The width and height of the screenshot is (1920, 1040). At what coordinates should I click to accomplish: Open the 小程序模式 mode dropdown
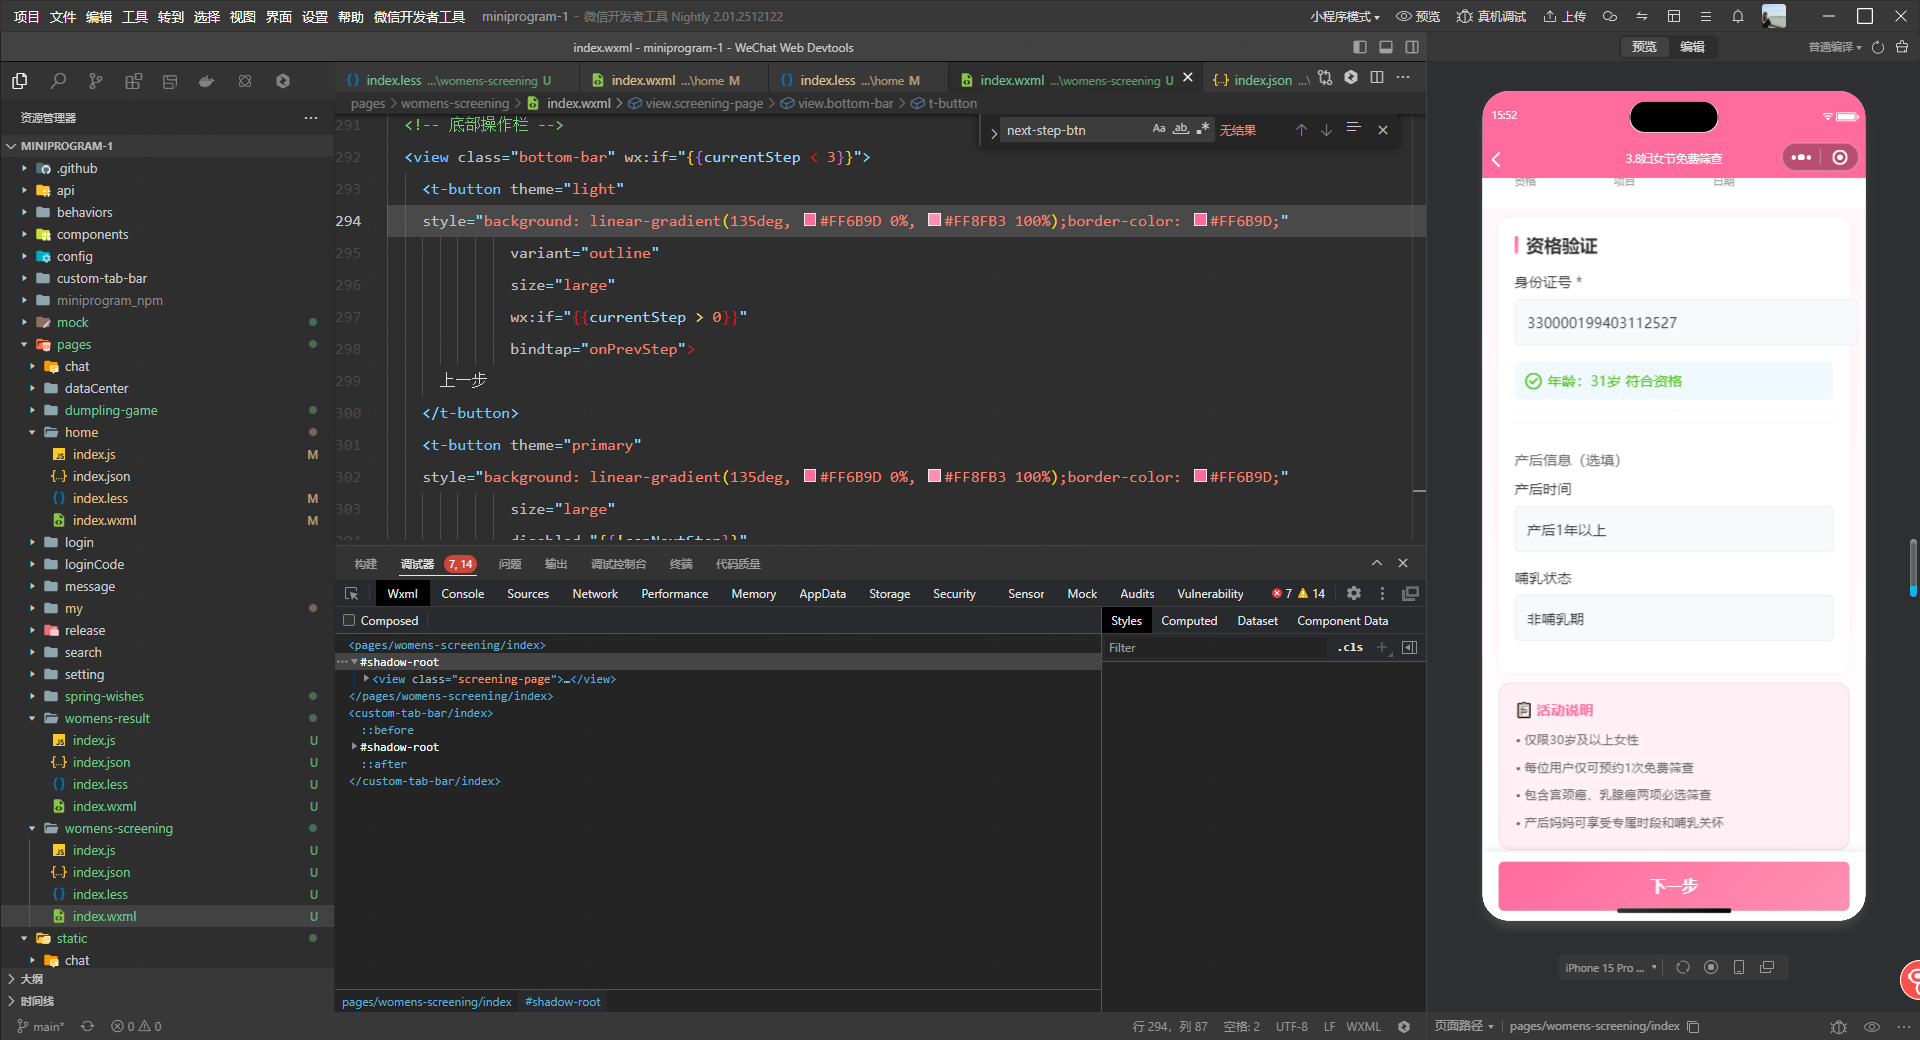tap(1344, 17)
